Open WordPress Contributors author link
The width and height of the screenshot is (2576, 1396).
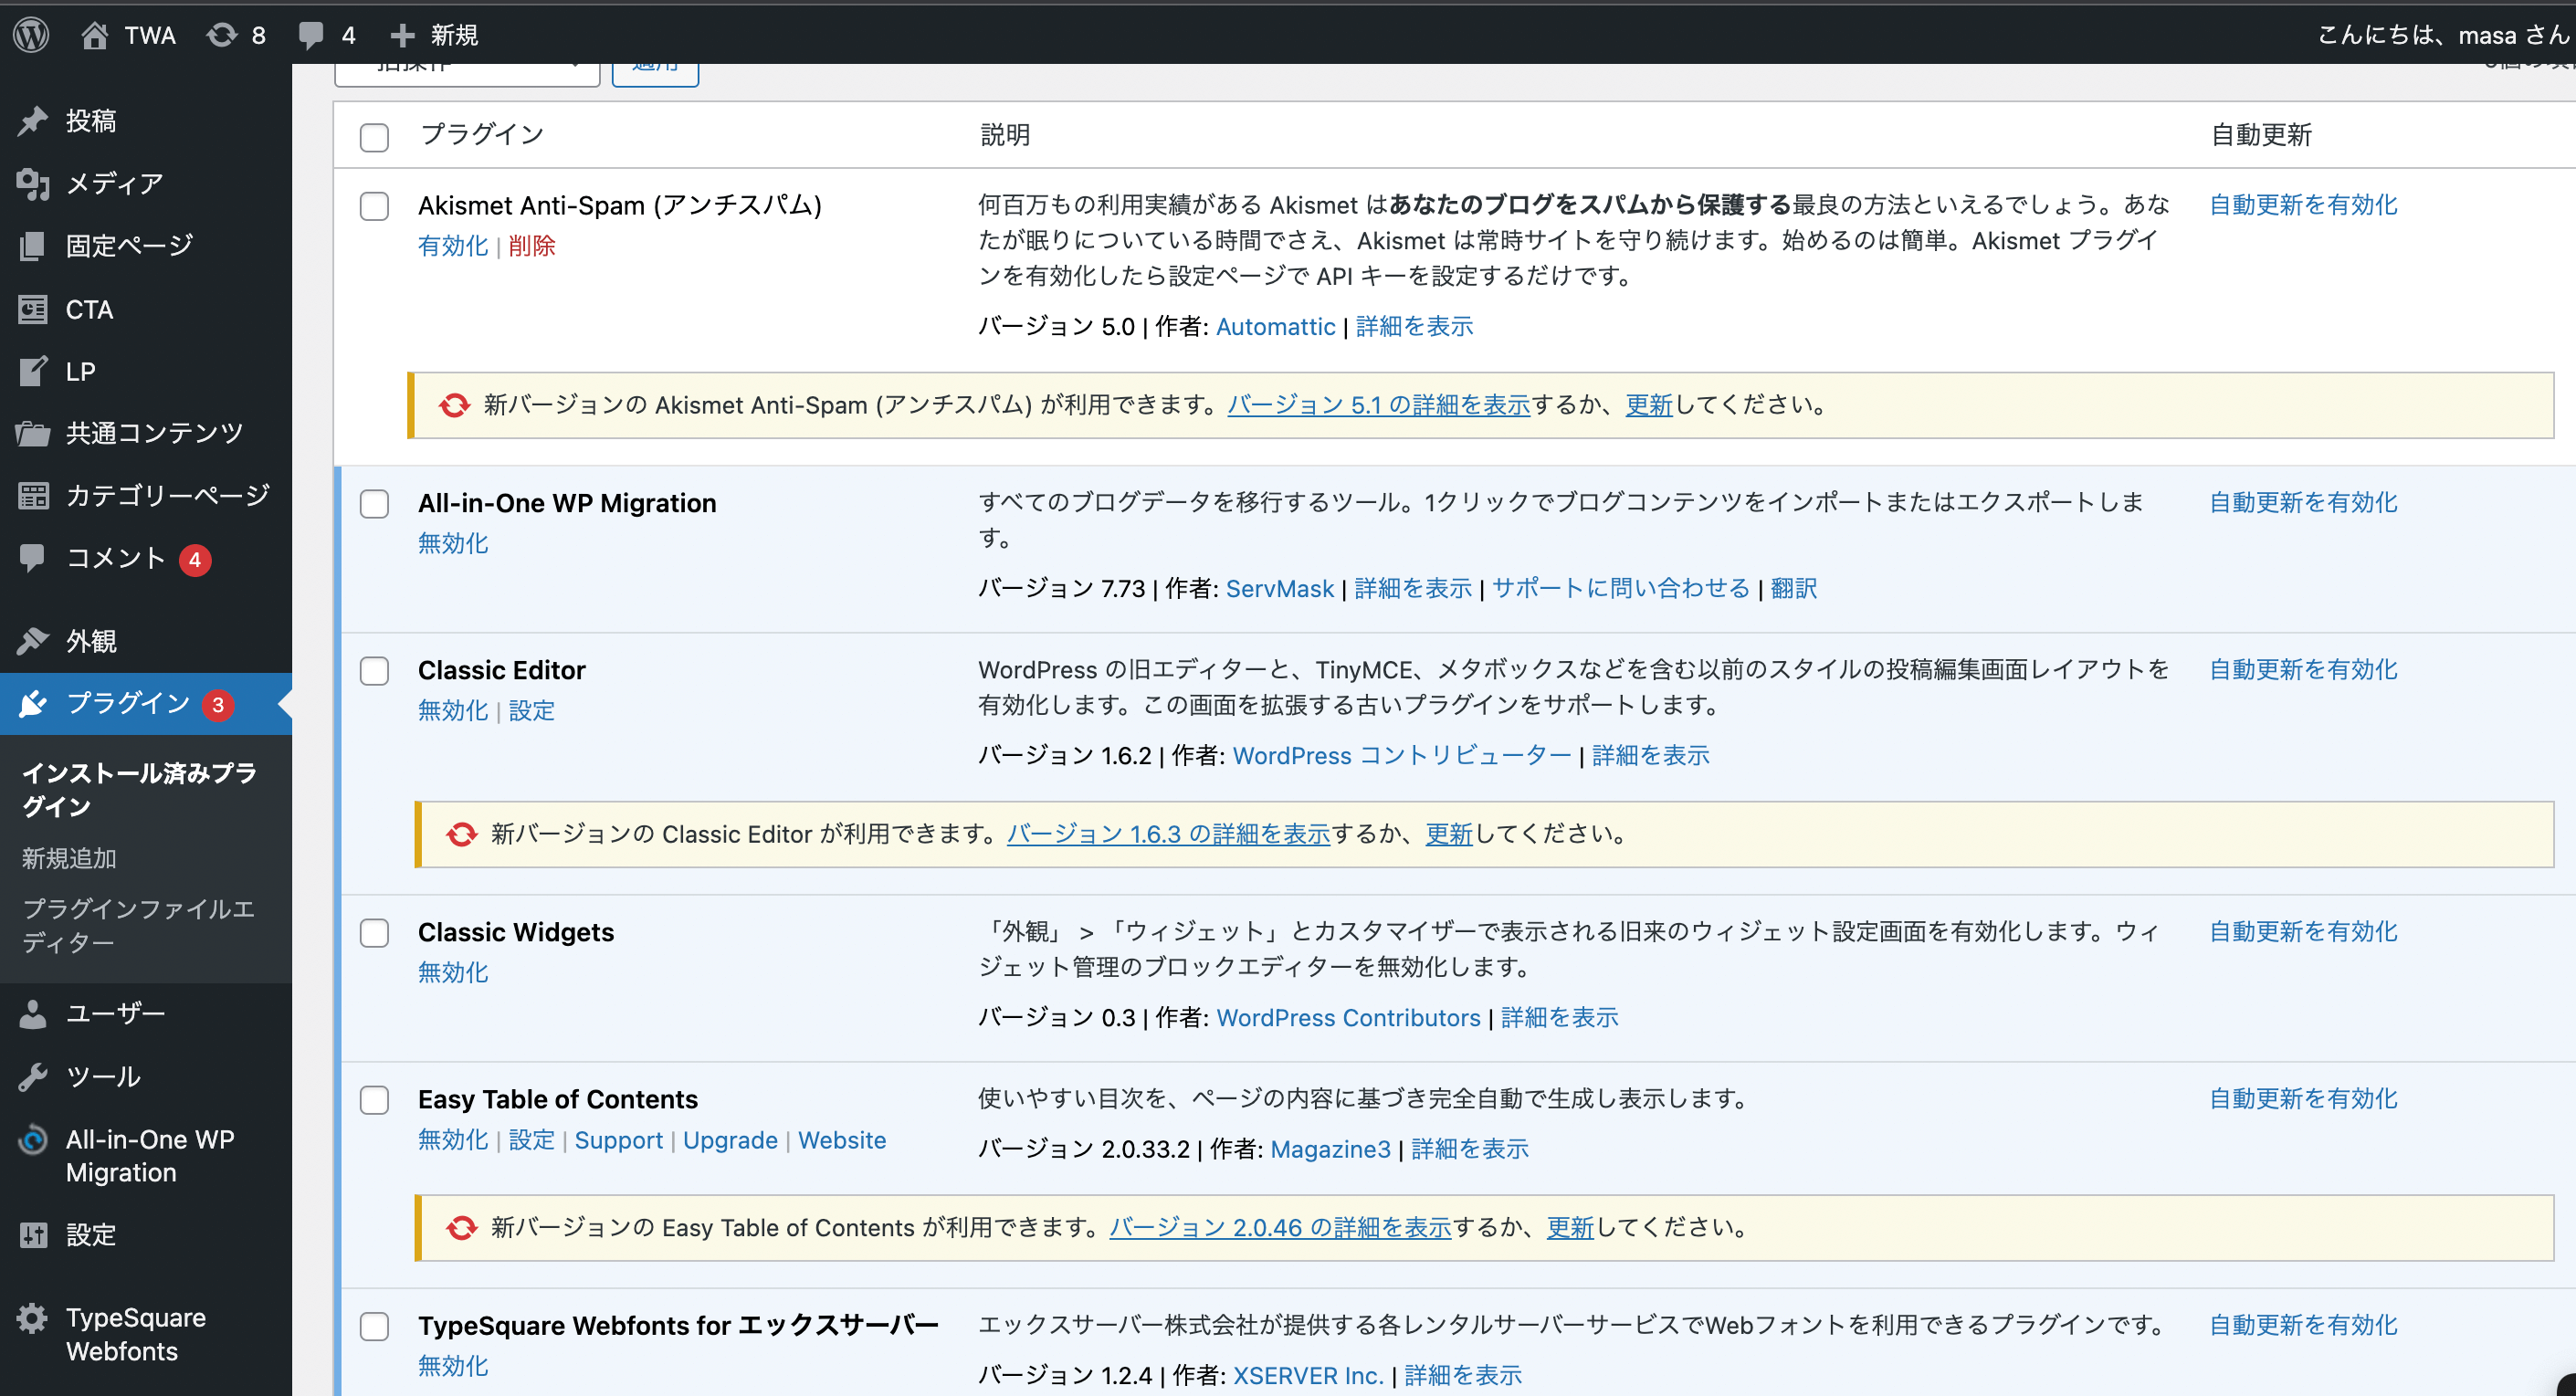coord(1348,1018)
